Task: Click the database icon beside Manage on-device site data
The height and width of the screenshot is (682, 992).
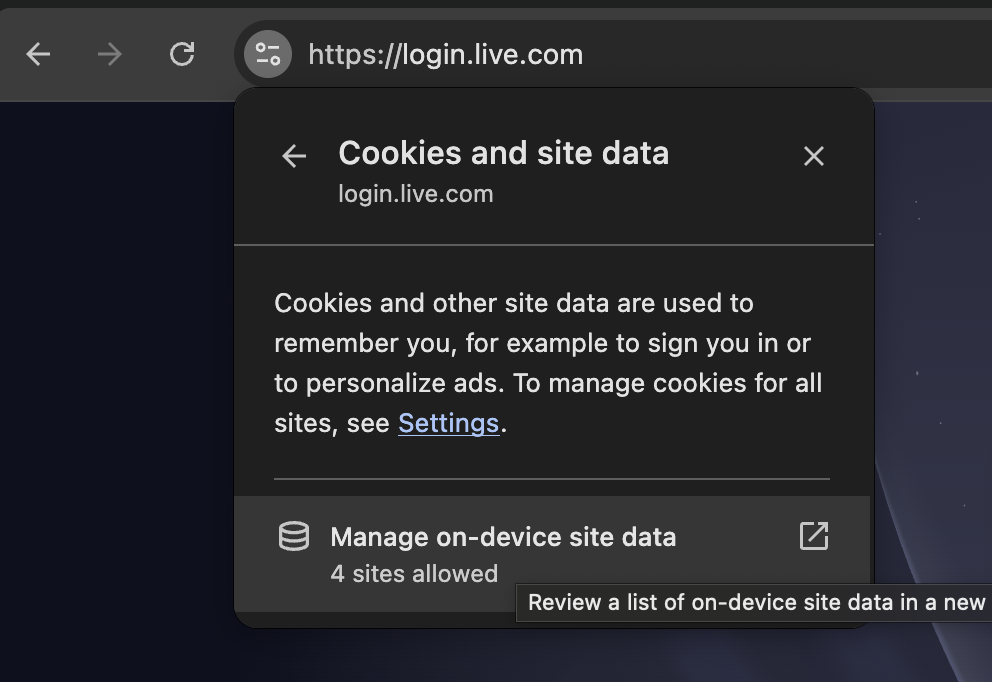Action: click(293, 537)
